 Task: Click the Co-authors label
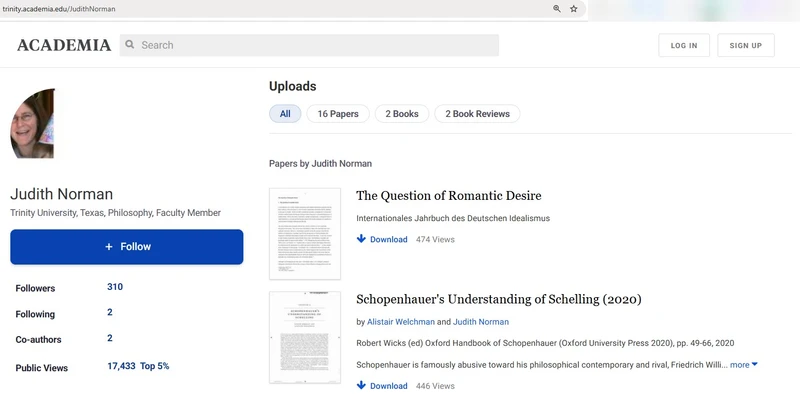(x=38, y=340)
